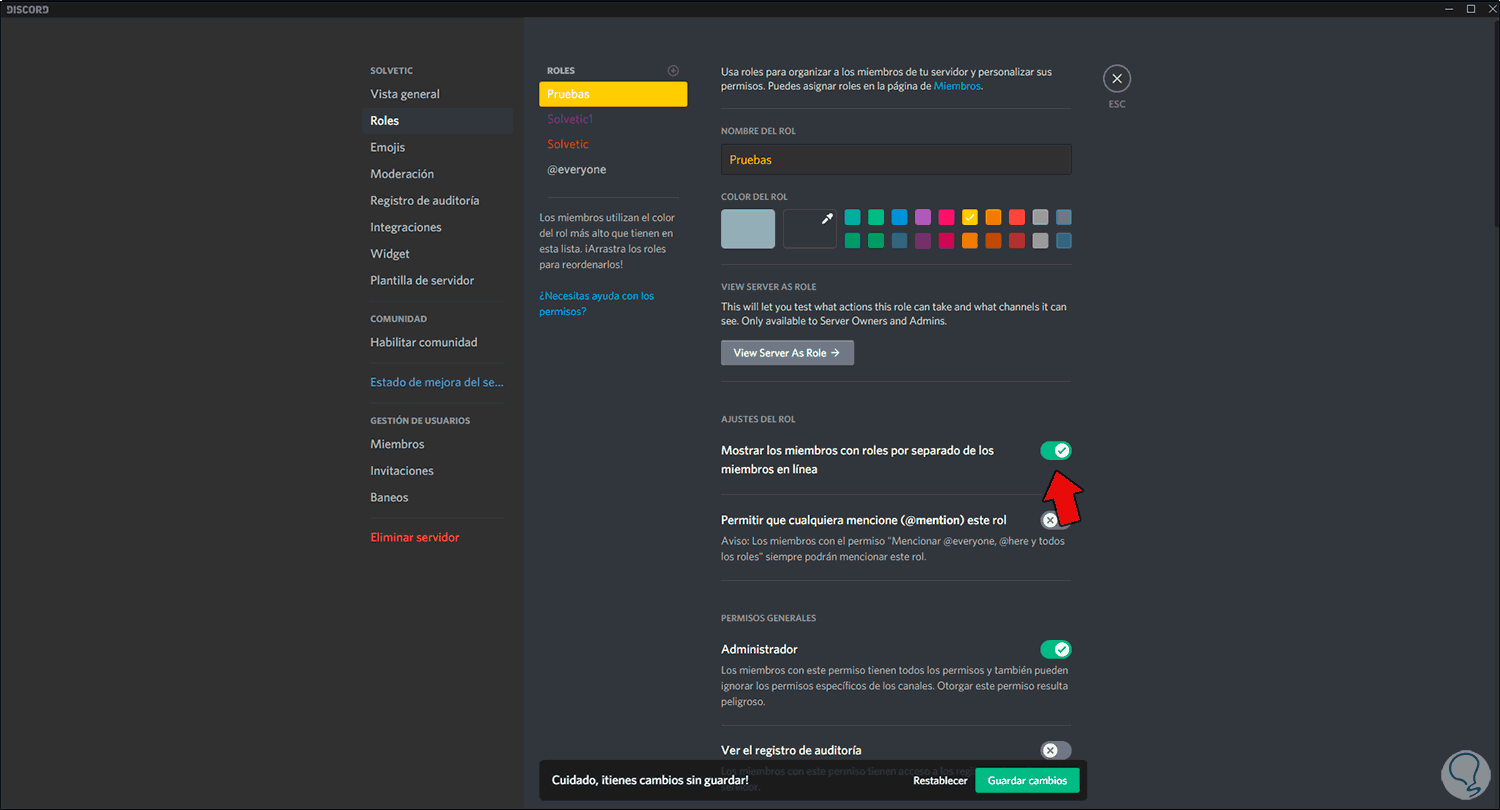Click the ROLES column heading
Image resolution: width=1500 pixels, height=810 pixels.
coord(561,71)
